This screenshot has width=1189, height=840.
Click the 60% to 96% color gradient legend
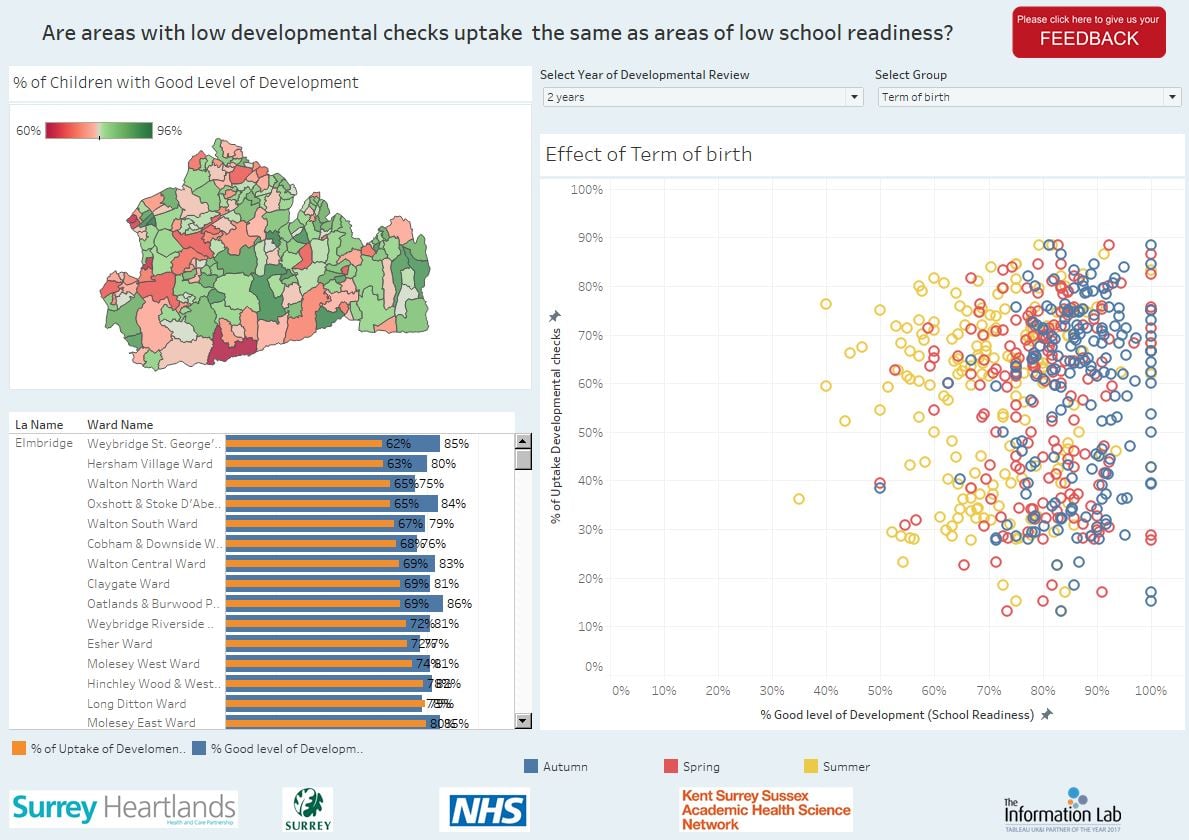tap(99, 130)
